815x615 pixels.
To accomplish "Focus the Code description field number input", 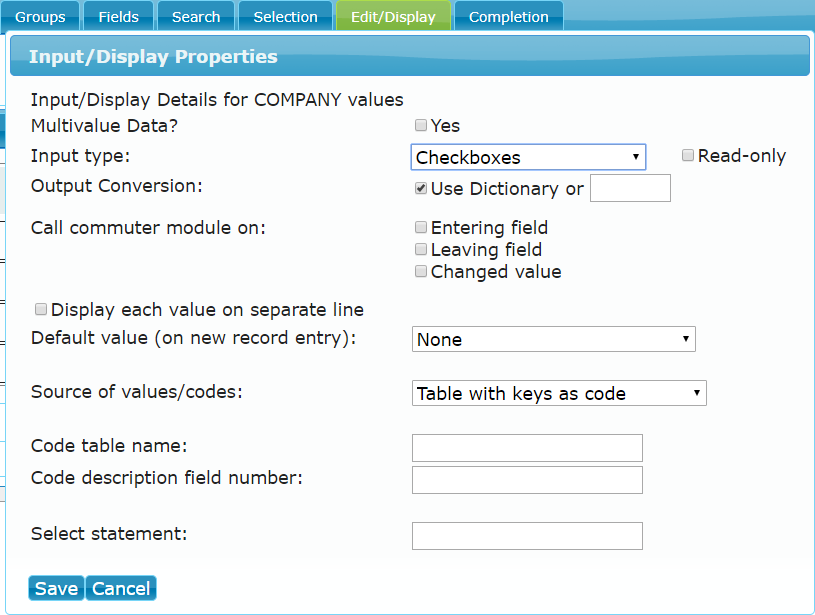I will (527, 480).
